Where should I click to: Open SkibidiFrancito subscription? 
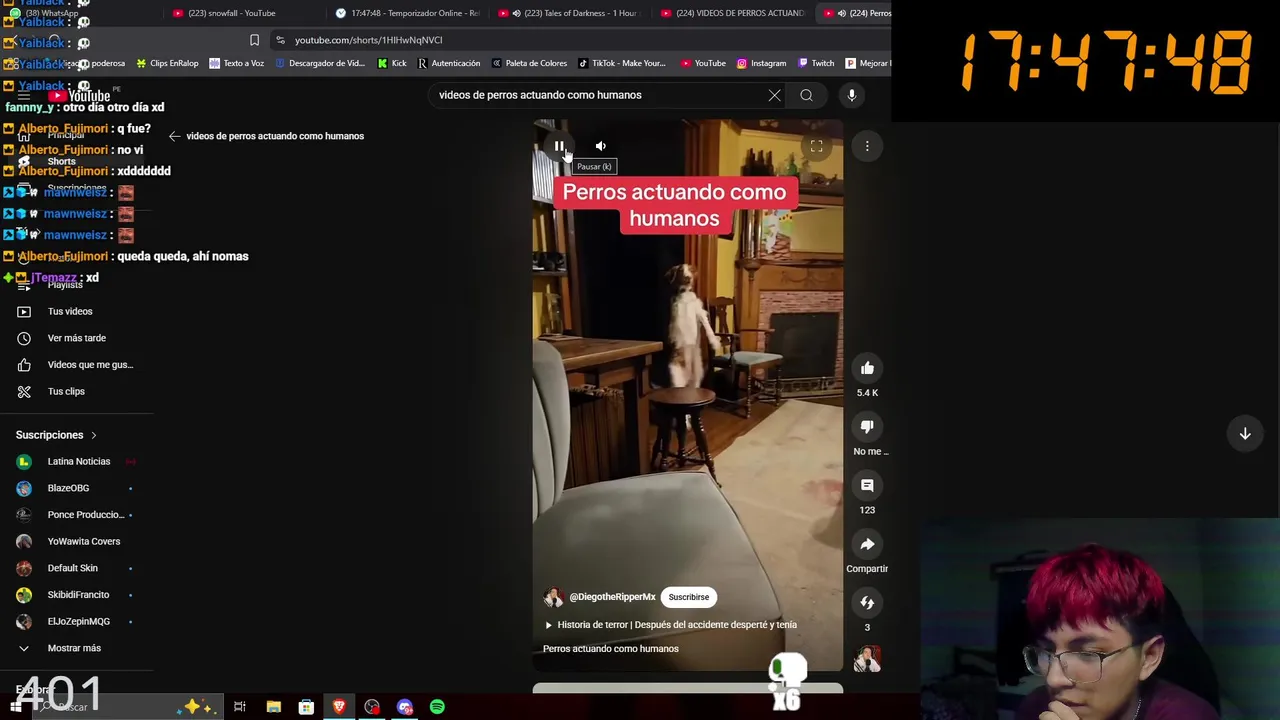click(x=76, y=595)
